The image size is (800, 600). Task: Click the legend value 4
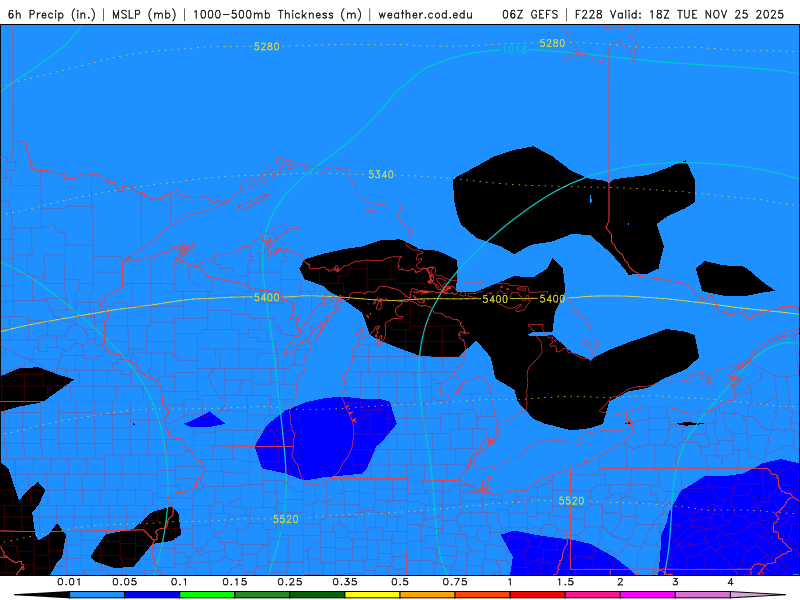(731, 582)
